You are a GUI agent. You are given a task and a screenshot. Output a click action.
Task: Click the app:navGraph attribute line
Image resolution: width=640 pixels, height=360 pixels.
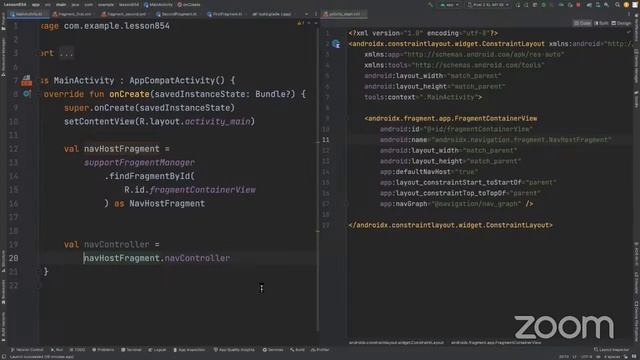tap(456, 204)
